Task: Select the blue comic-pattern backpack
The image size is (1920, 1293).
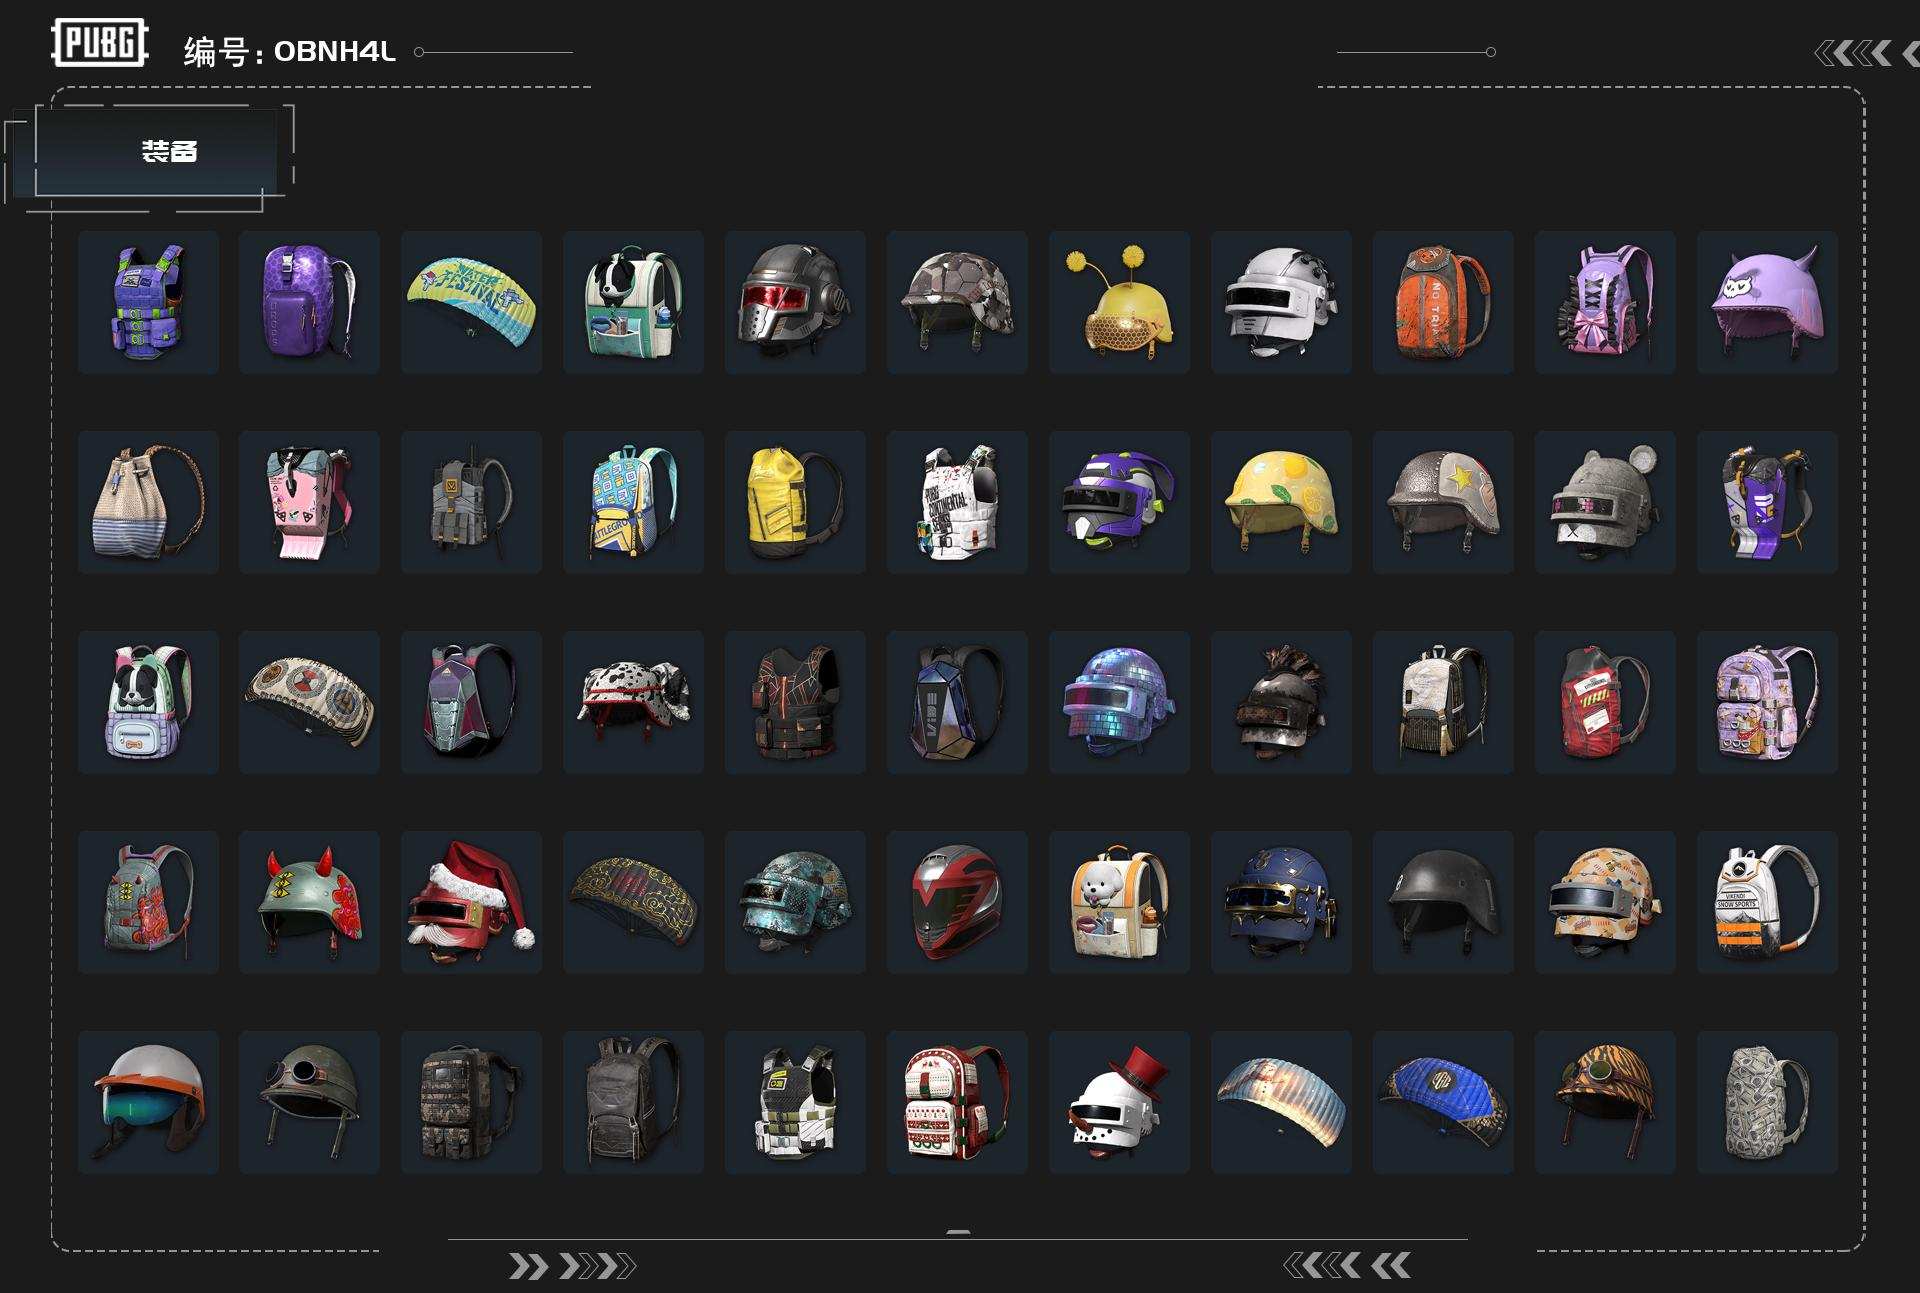Action: coord(633,502)
